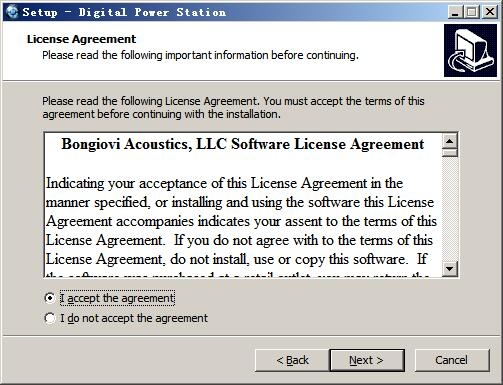Image resolution: width=503 pixels, height=385 pixels.
Task: Select "I accept the agreement" radio button
Action: (50, 298)
